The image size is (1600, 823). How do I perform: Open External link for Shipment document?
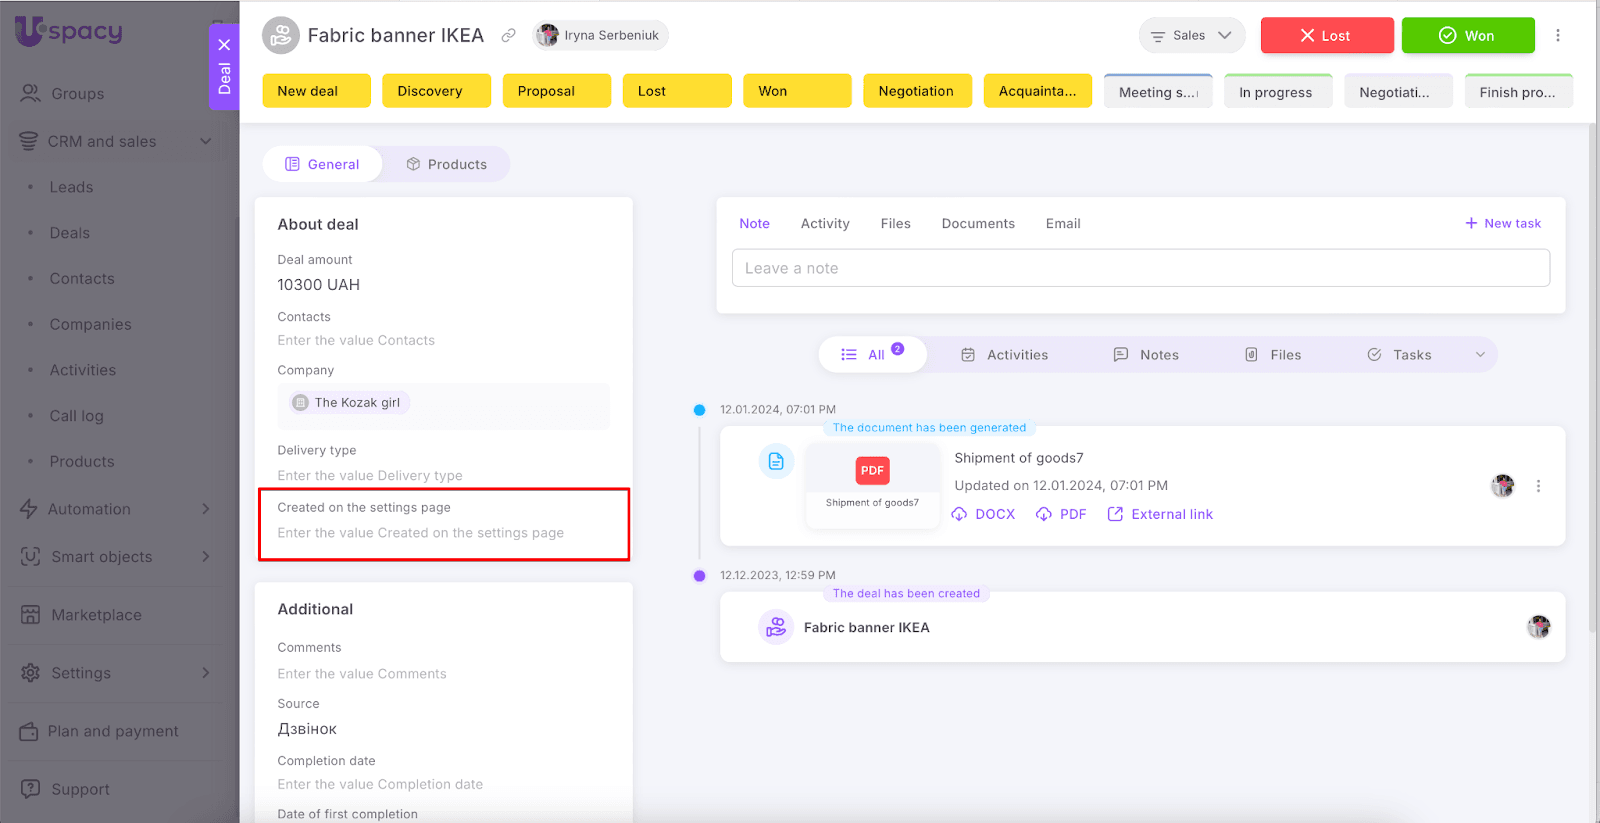[1160, 514]
